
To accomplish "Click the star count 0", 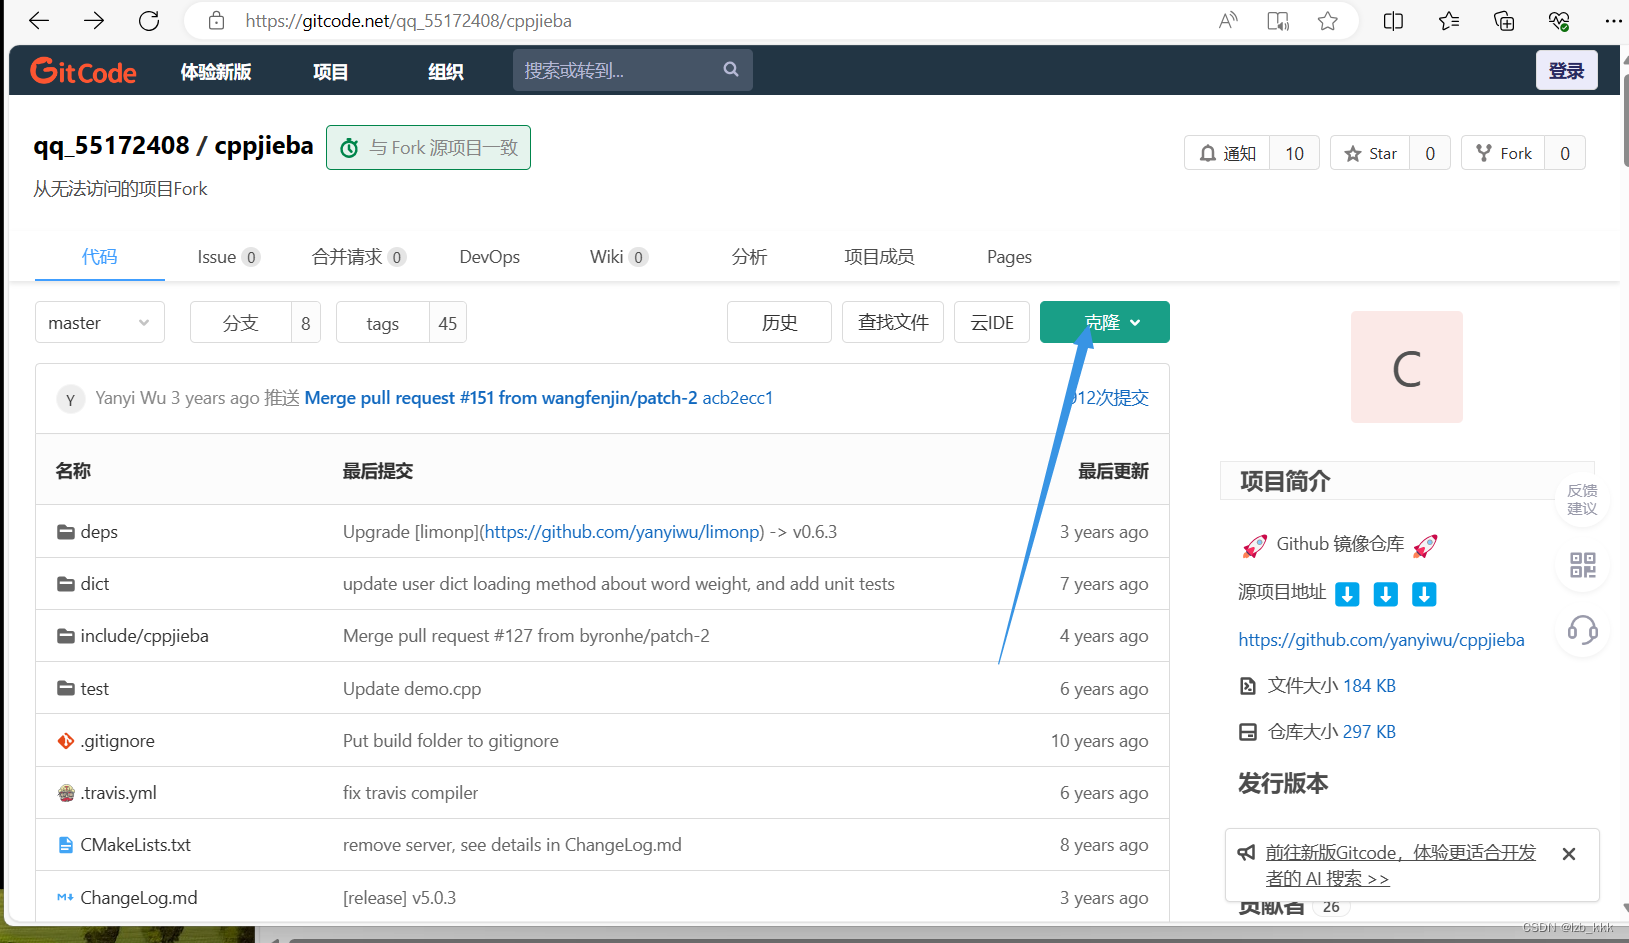I will click(1430, 153).
